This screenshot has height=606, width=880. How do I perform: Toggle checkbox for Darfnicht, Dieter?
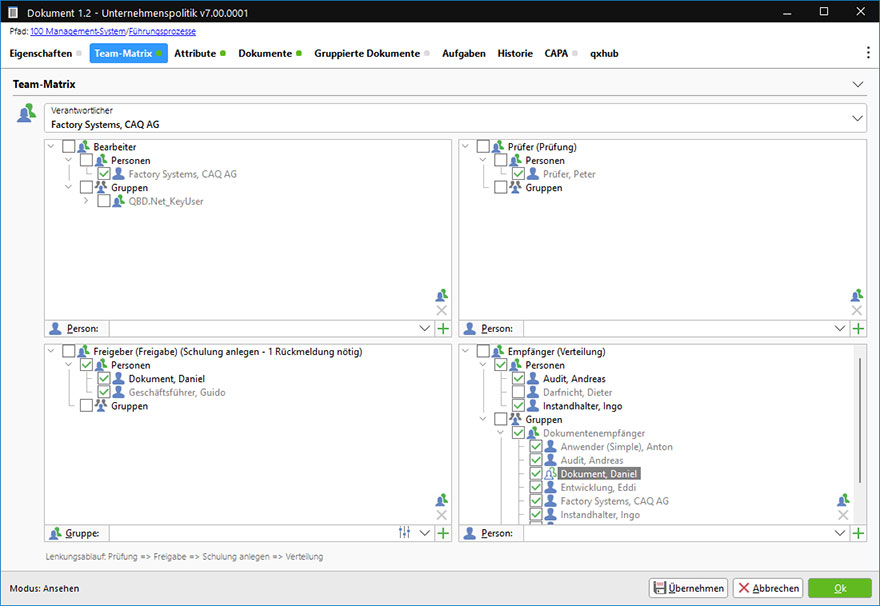(518, 393)
